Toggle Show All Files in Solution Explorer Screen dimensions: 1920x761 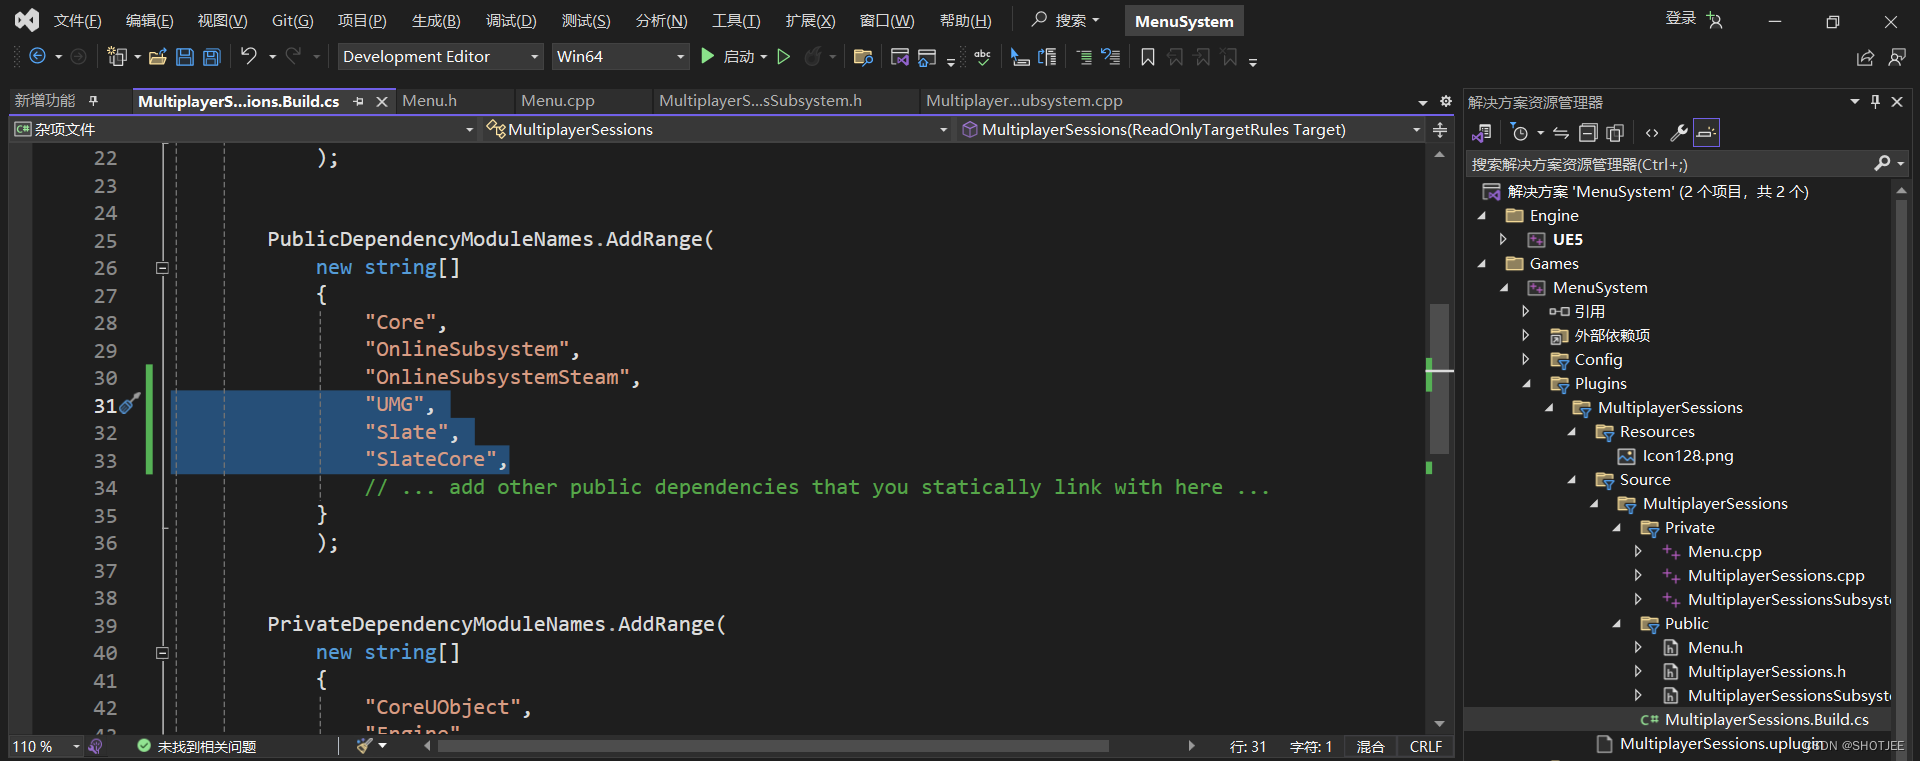pyautogui.click(x=1615, y=132)
